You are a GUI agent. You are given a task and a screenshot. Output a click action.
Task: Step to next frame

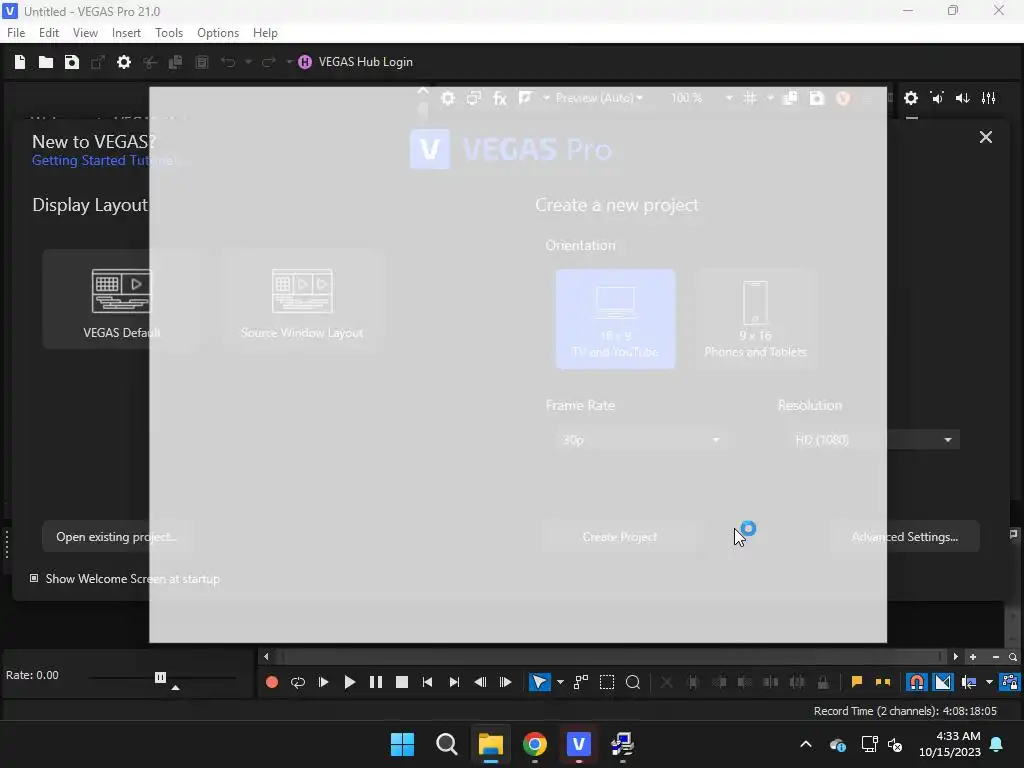(x=505, y=682)
